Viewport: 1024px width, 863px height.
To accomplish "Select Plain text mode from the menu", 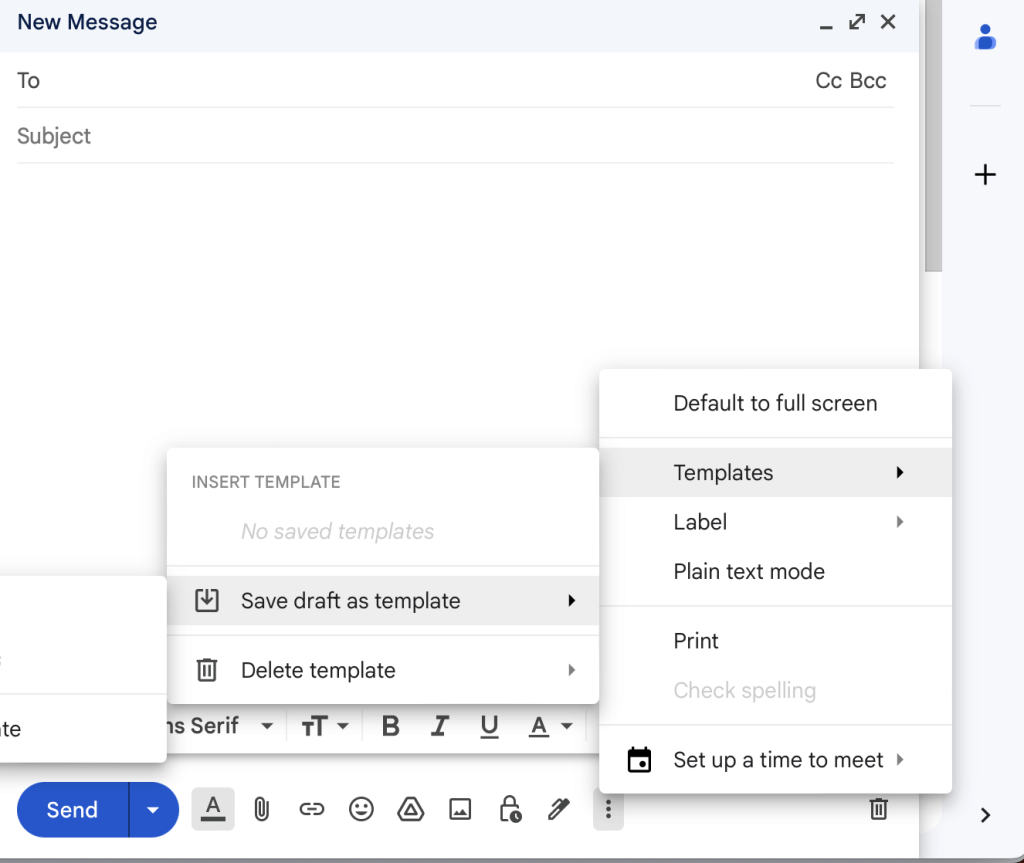I will [749, 571].
